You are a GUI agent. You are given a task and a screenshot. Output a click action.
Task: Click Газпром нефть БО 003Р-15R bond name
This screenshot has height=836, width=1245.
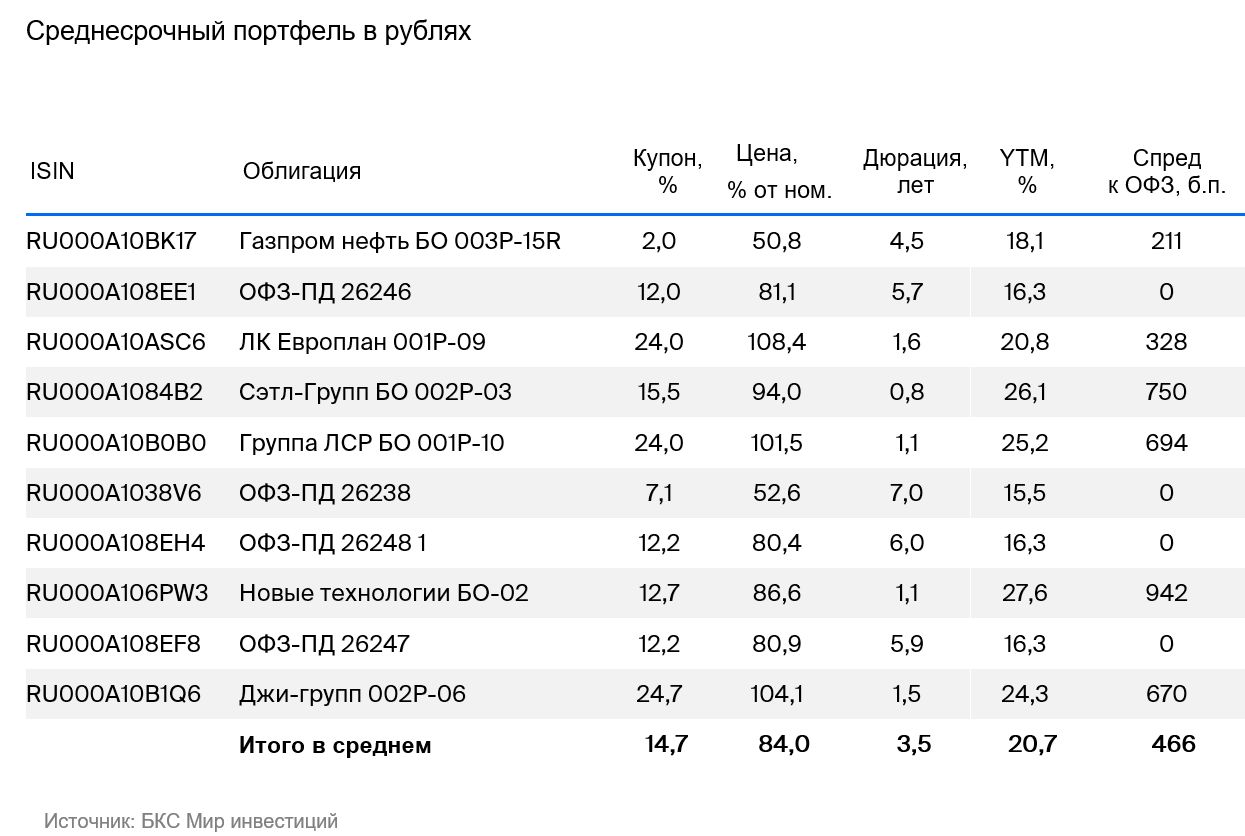pyautogui.click(x=400, y=241)
